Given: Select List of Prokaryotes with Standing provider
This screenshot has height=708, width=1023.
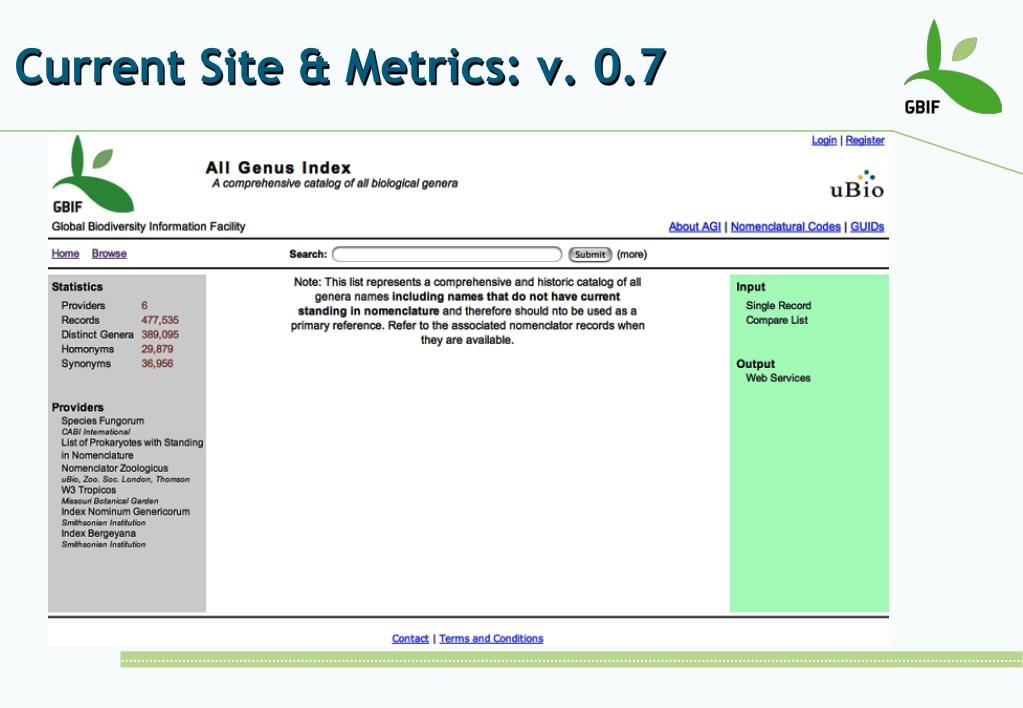Looking at the screenshot, I should tap(132, 448).
